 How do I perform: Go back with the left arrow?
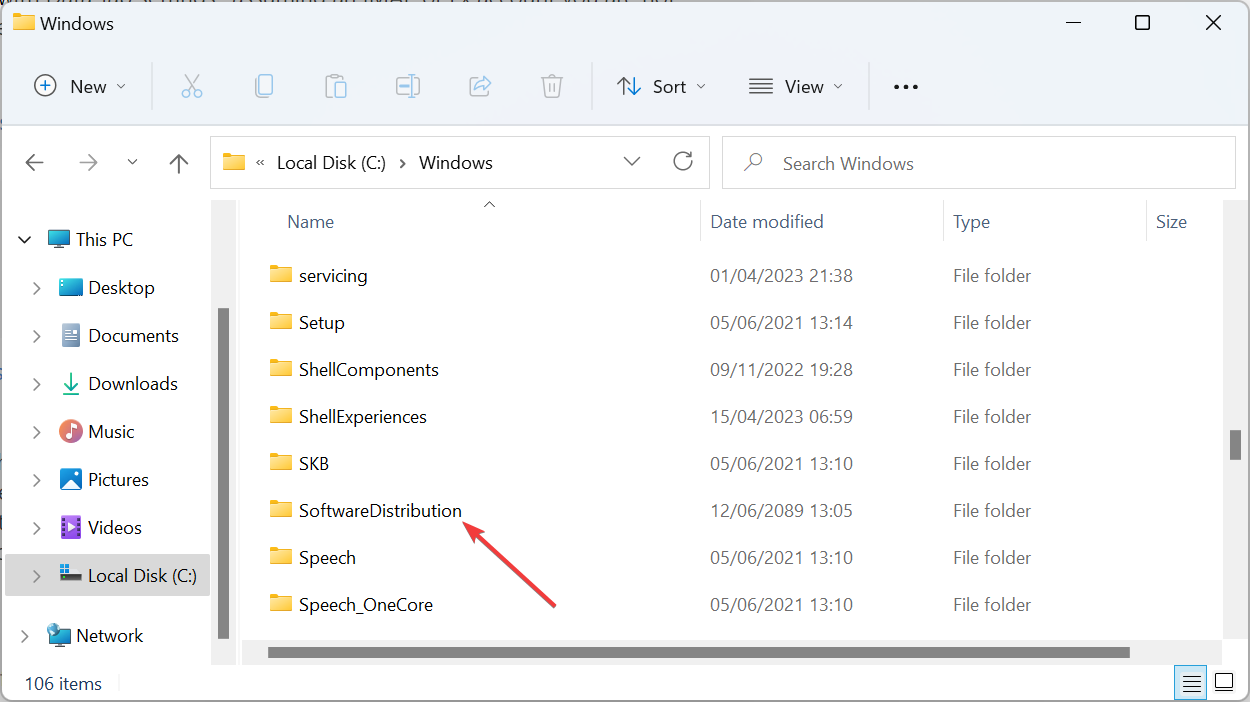click(35, 163)
